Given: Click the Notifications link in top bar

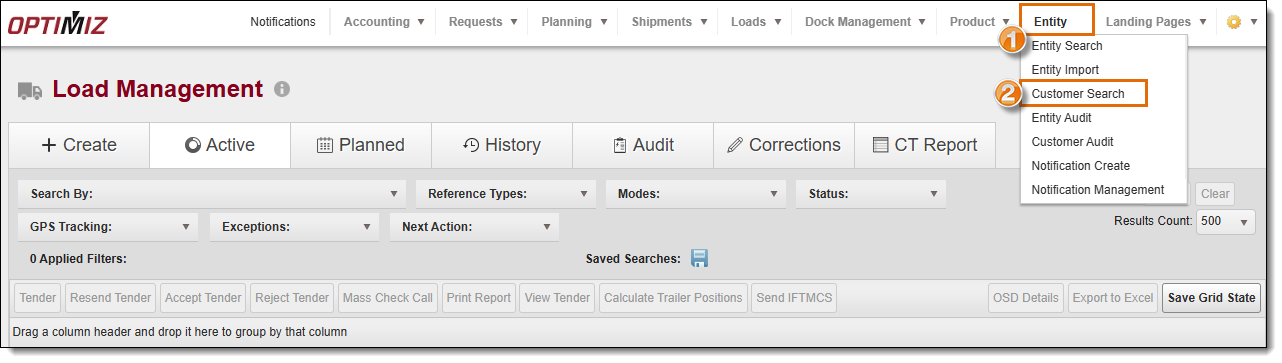Looking at the screenshot, I should click(x=283, y=22).
